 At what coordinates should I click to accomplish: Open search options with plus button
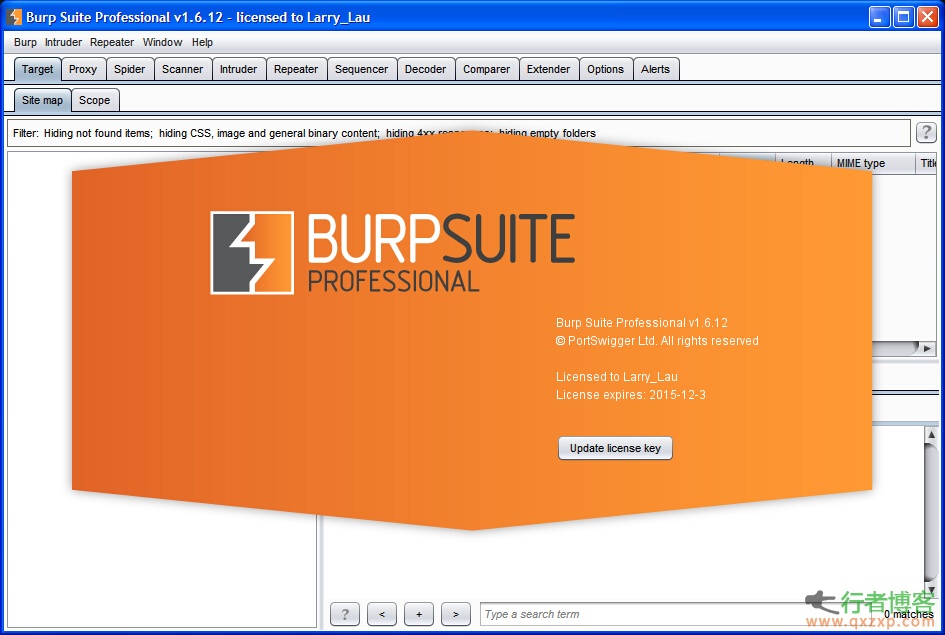pos(419,614)
